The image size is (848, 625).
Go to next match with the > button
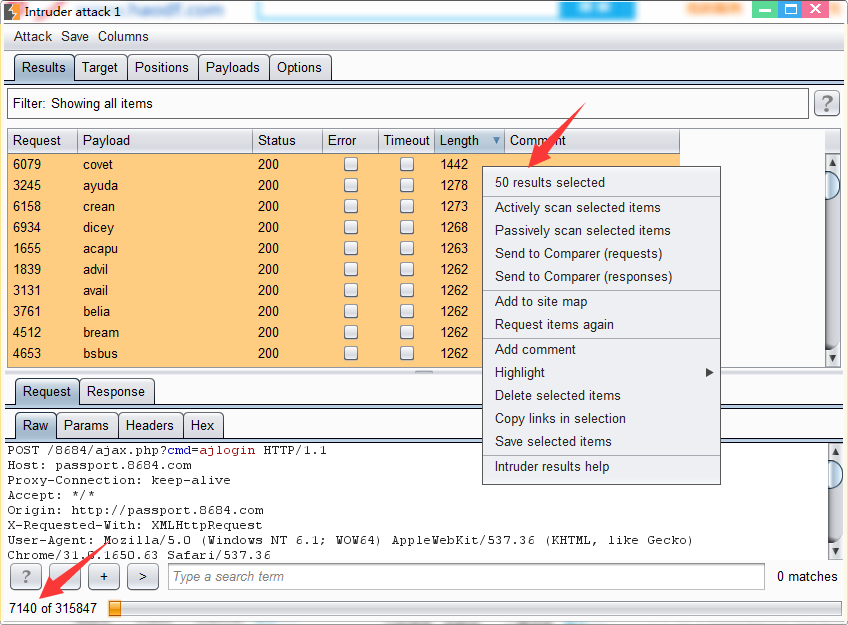point(143,576)
